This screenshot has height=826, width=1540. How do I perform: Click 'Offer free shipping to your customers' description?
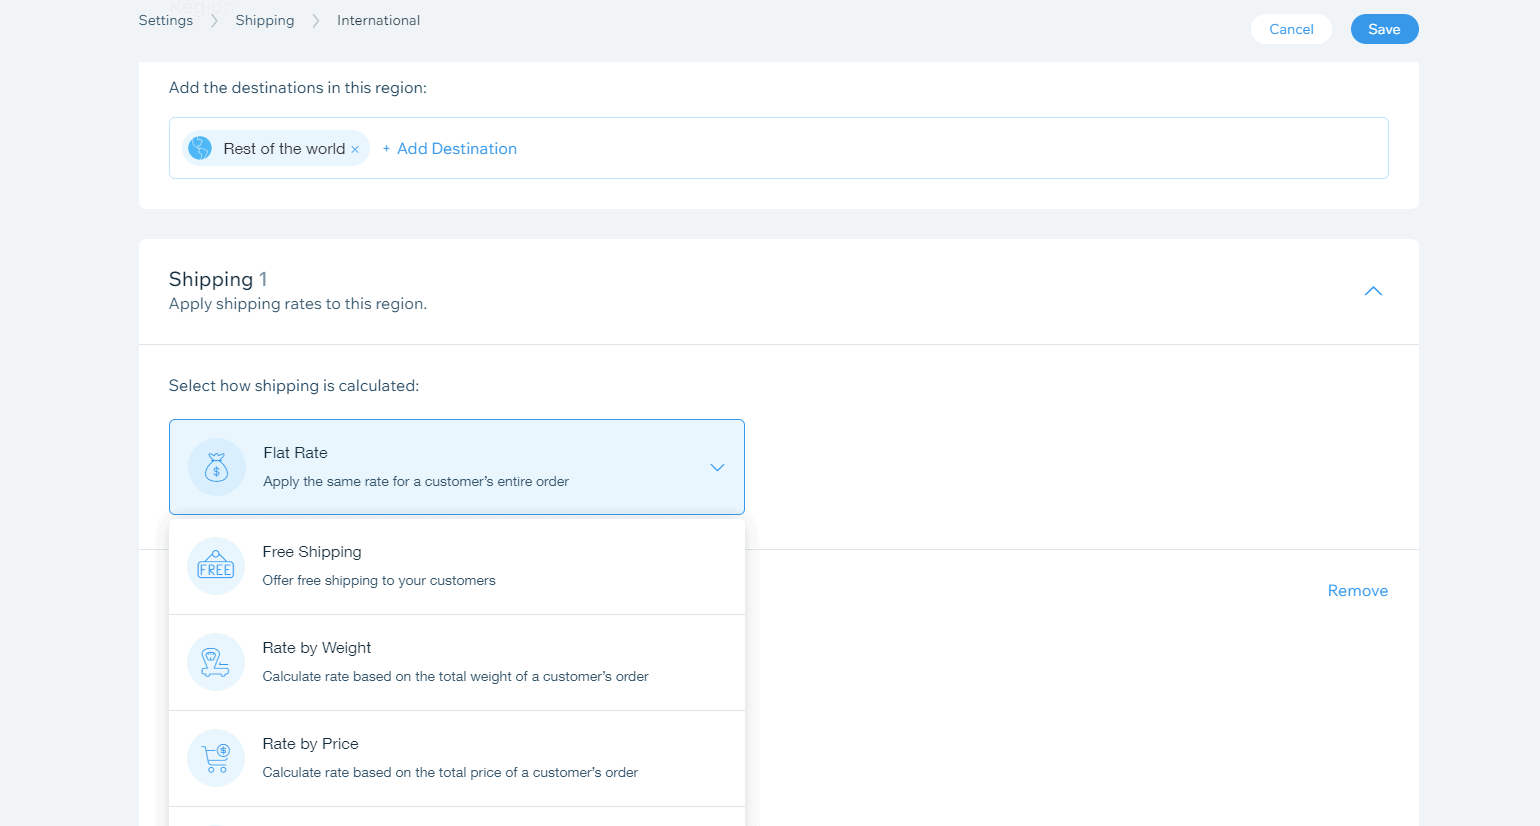click(x=379, y=580)
